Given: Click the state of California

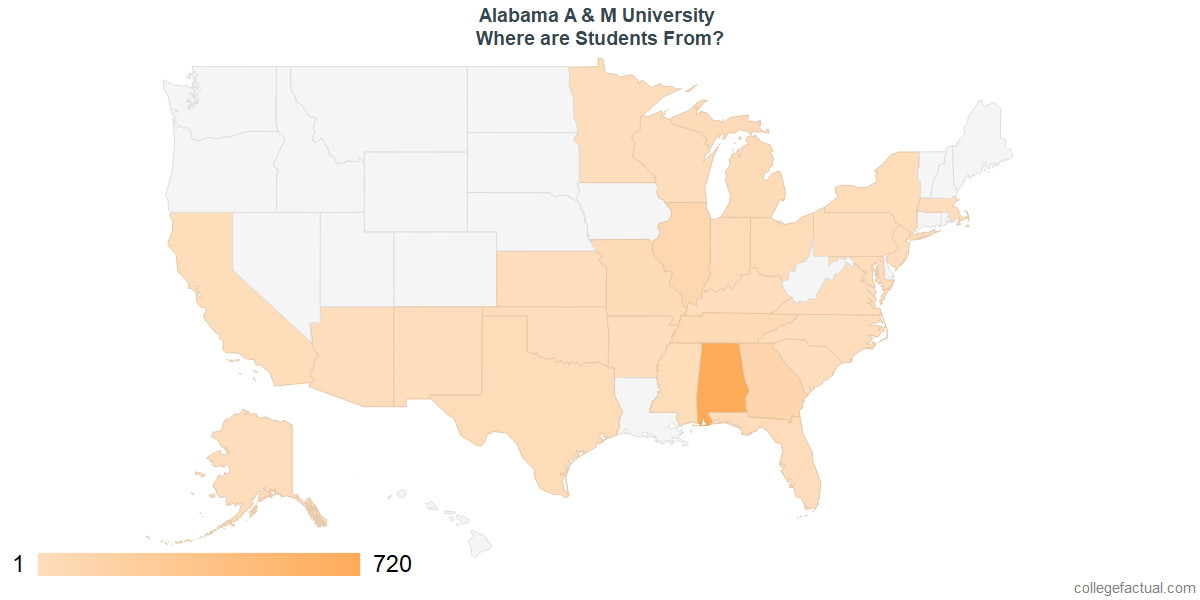Looking at the screenshot, I should (x=215, y=290).
